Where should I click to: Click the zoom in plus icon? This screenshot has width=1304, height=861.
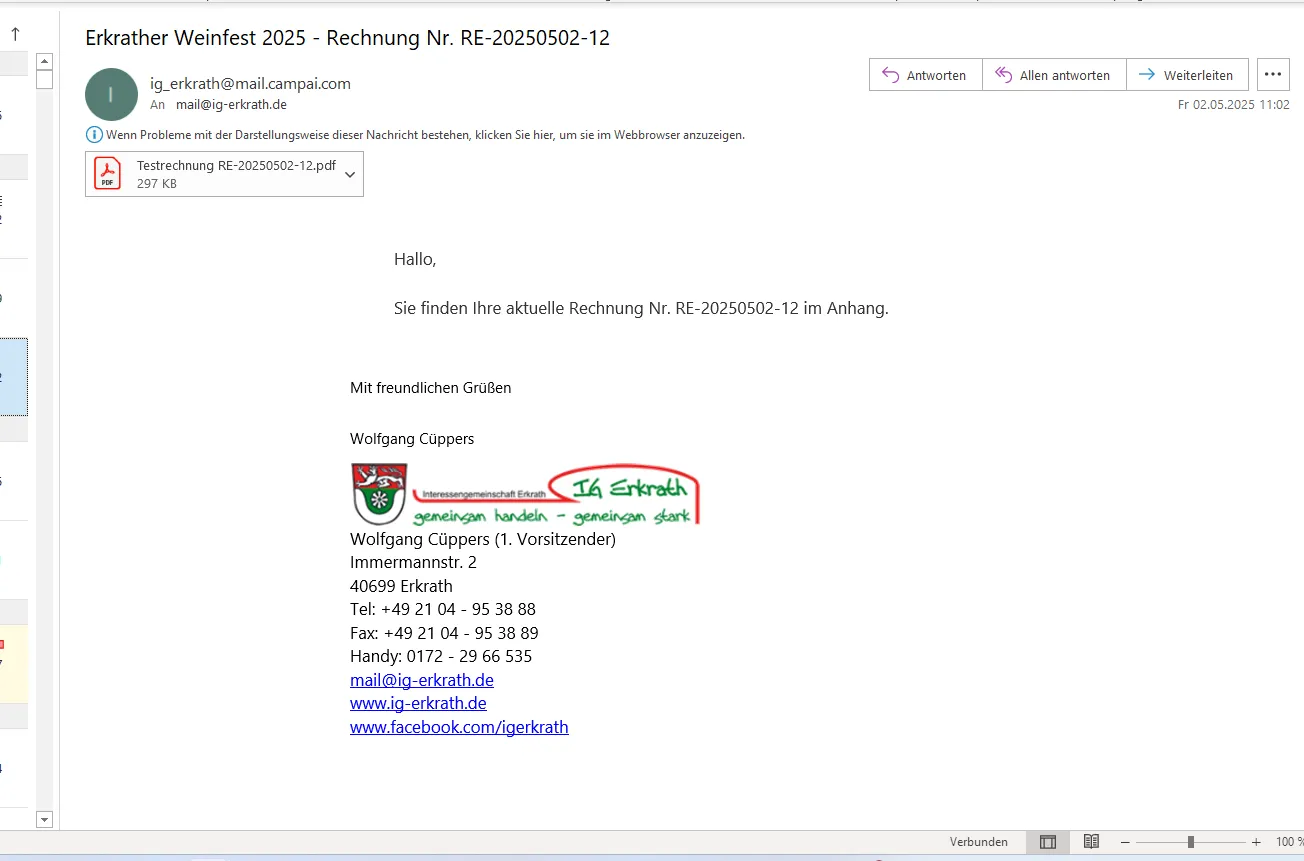coord(1256,842)
